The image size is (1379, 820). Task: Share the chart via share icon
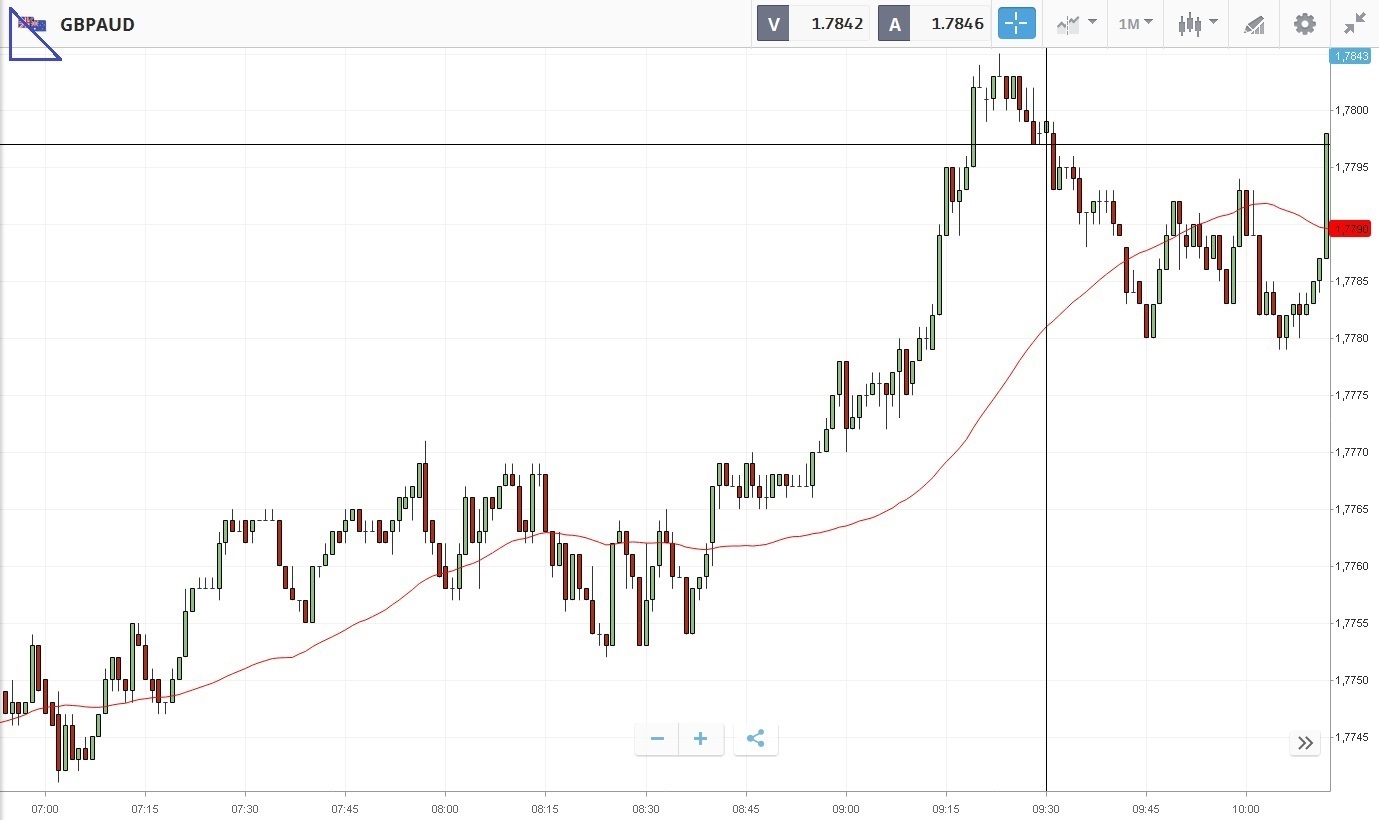click(x=756, y=739)
